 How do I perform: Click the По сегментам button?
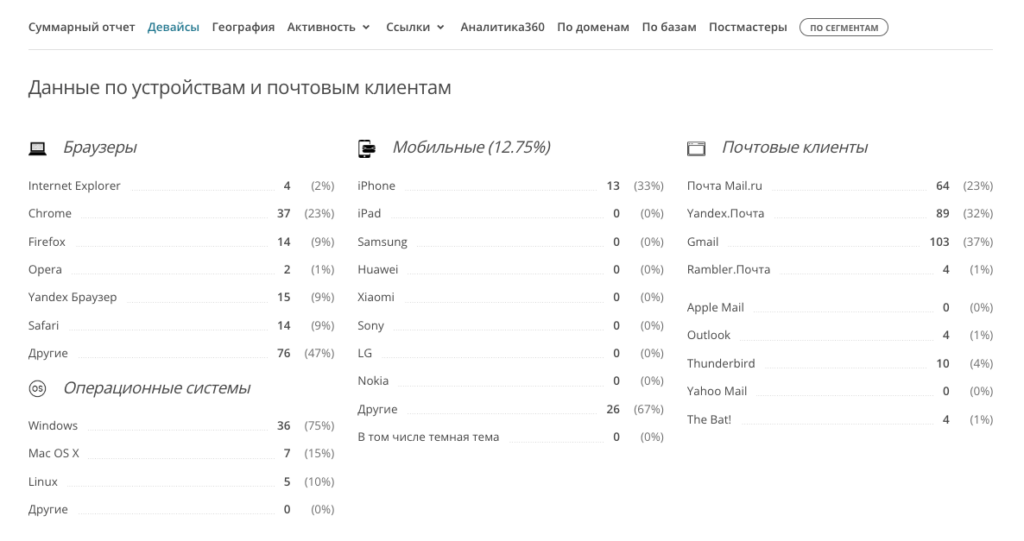(843, 28)
